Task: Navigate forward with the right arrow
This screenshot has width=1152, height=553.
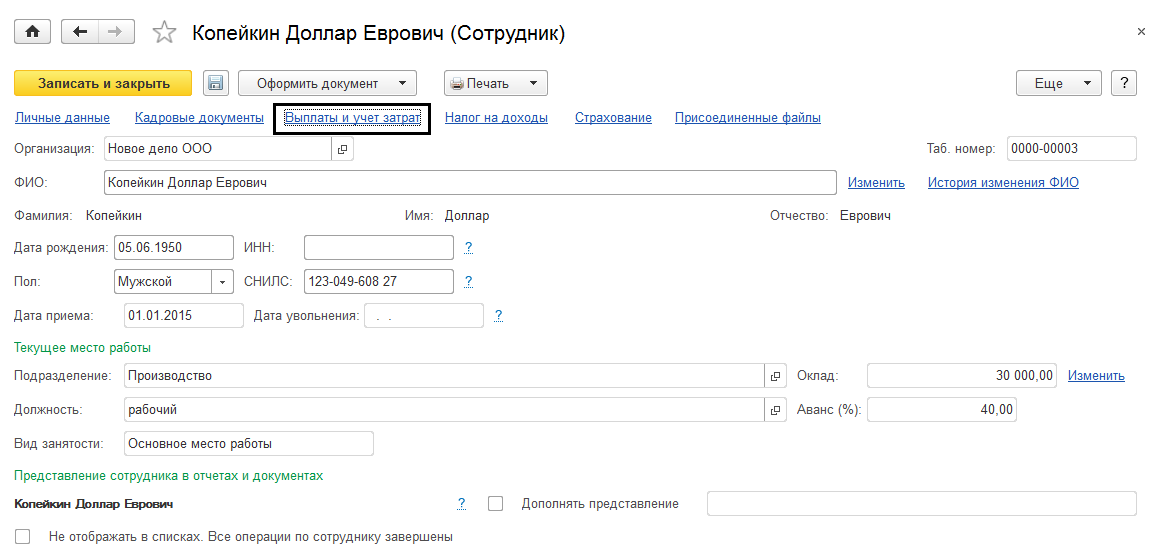Action: tap(115, 32)
